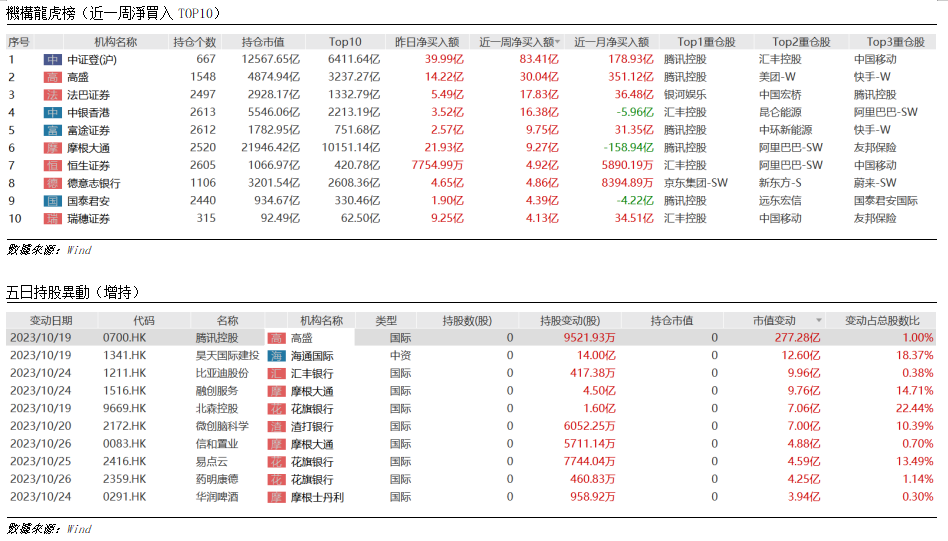Sort by 持股数(股) column header

(x=467, y=321)
